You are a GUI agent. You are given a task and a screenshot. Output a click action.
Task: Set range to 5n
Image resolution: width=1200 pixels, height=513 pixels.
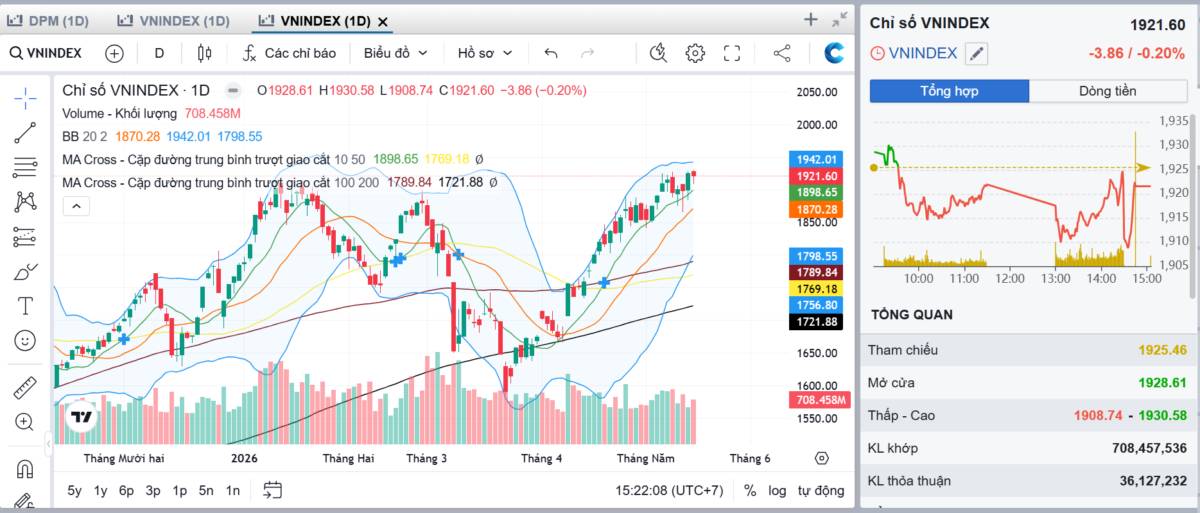(x=206, y=490)
